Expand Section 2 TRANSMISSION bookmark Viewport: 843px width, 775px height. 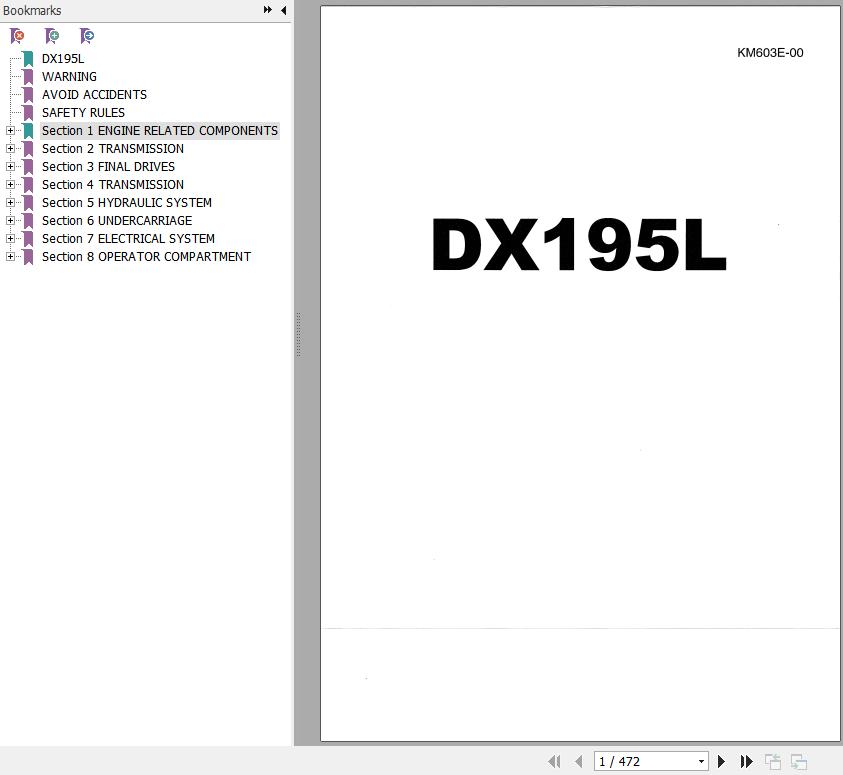pyautogui.click(x=10, y=148)
